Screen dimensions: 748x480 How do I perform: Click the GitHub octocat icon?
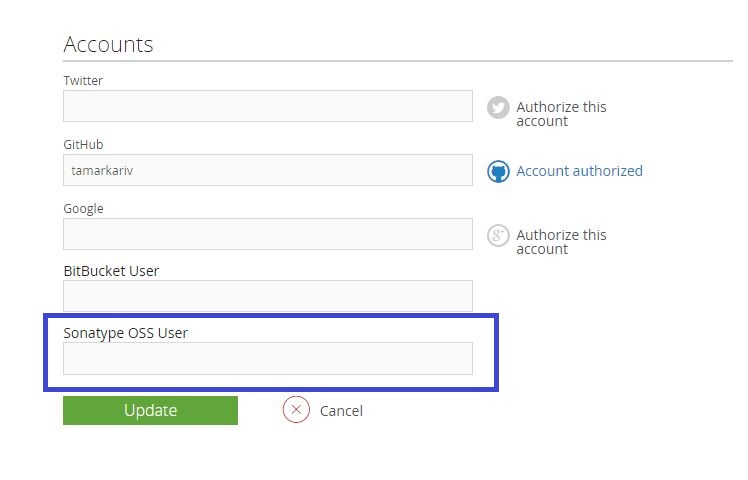pyautogui.click(x=498, y=172)
